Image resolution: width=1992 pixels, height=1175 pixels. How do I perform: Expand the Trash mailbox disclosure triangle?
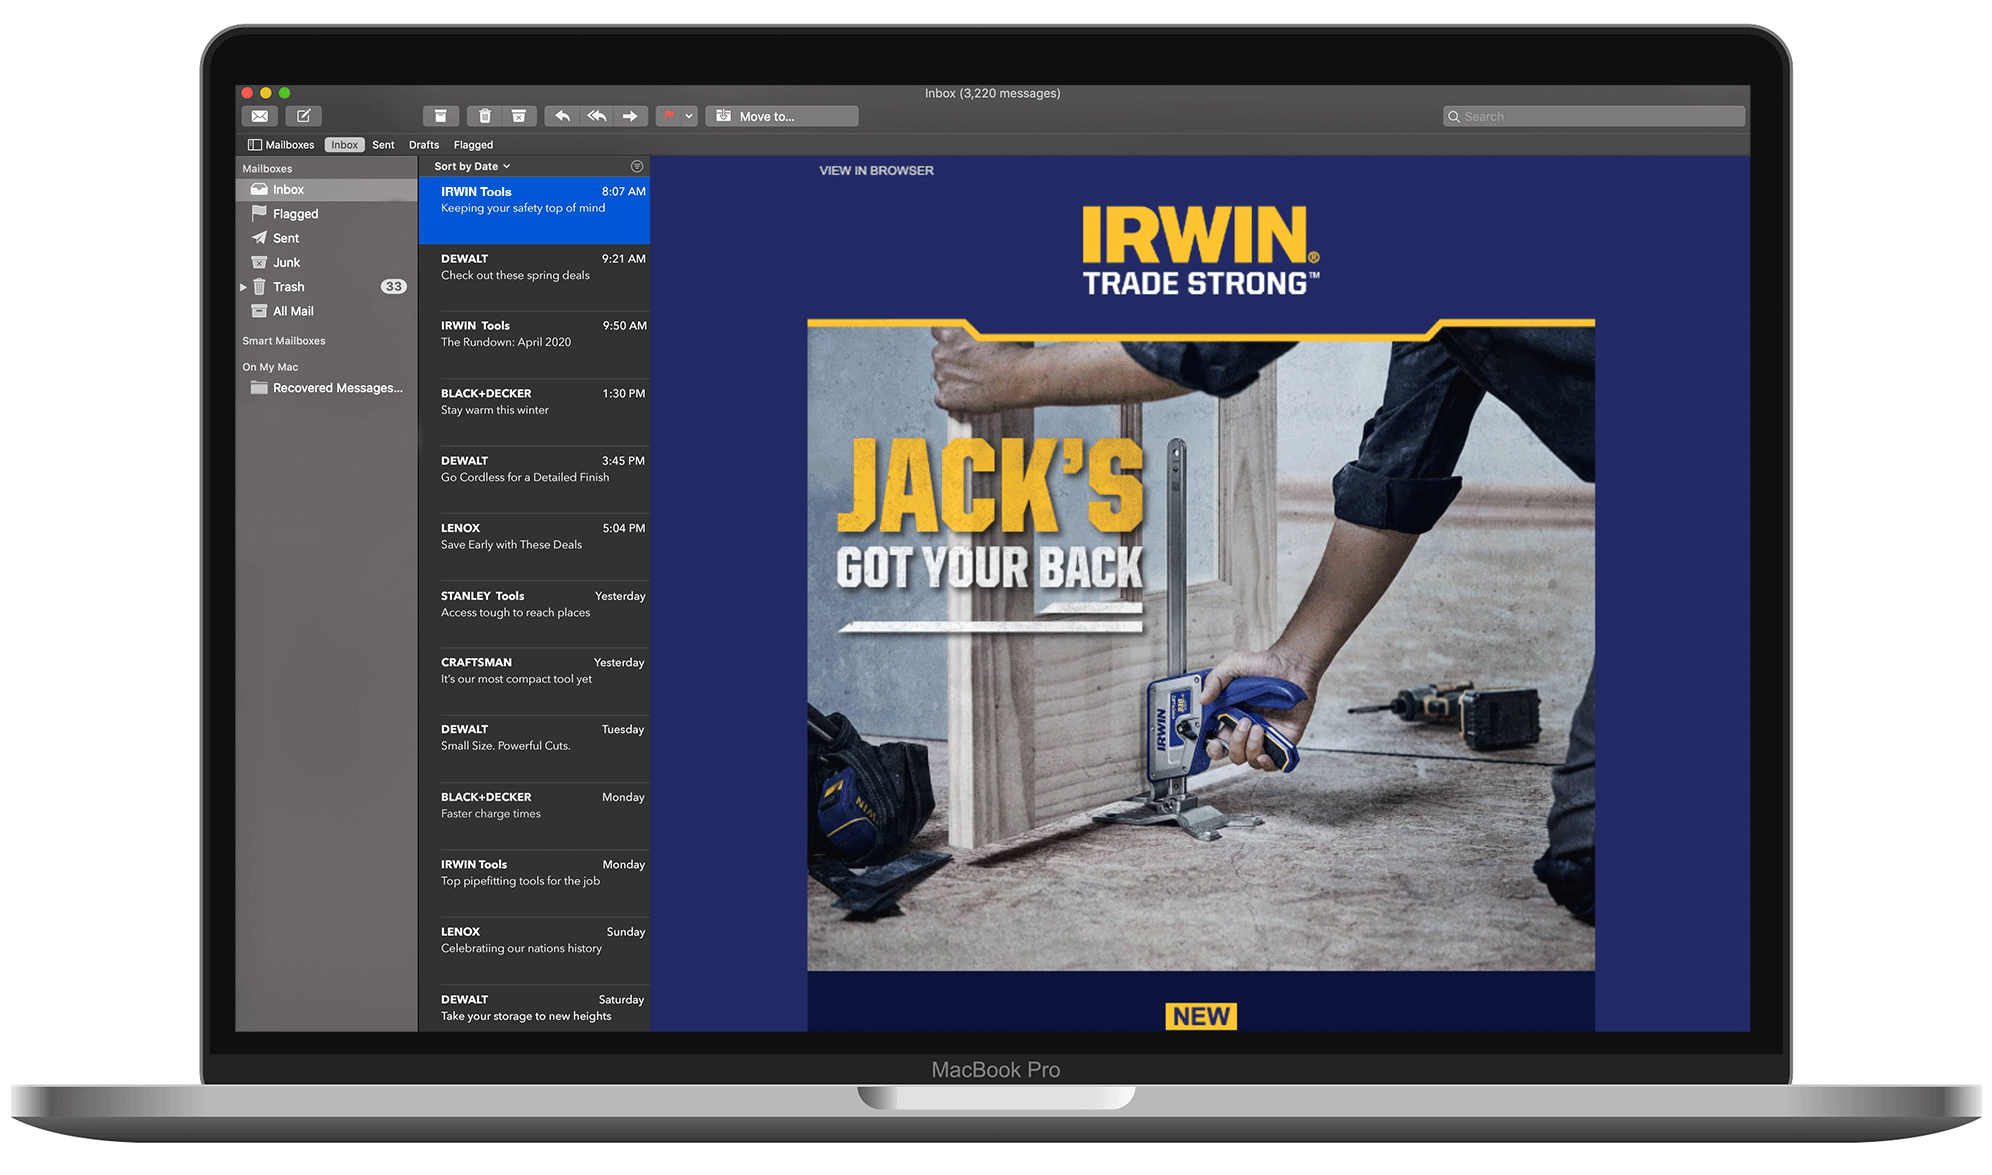243,287
